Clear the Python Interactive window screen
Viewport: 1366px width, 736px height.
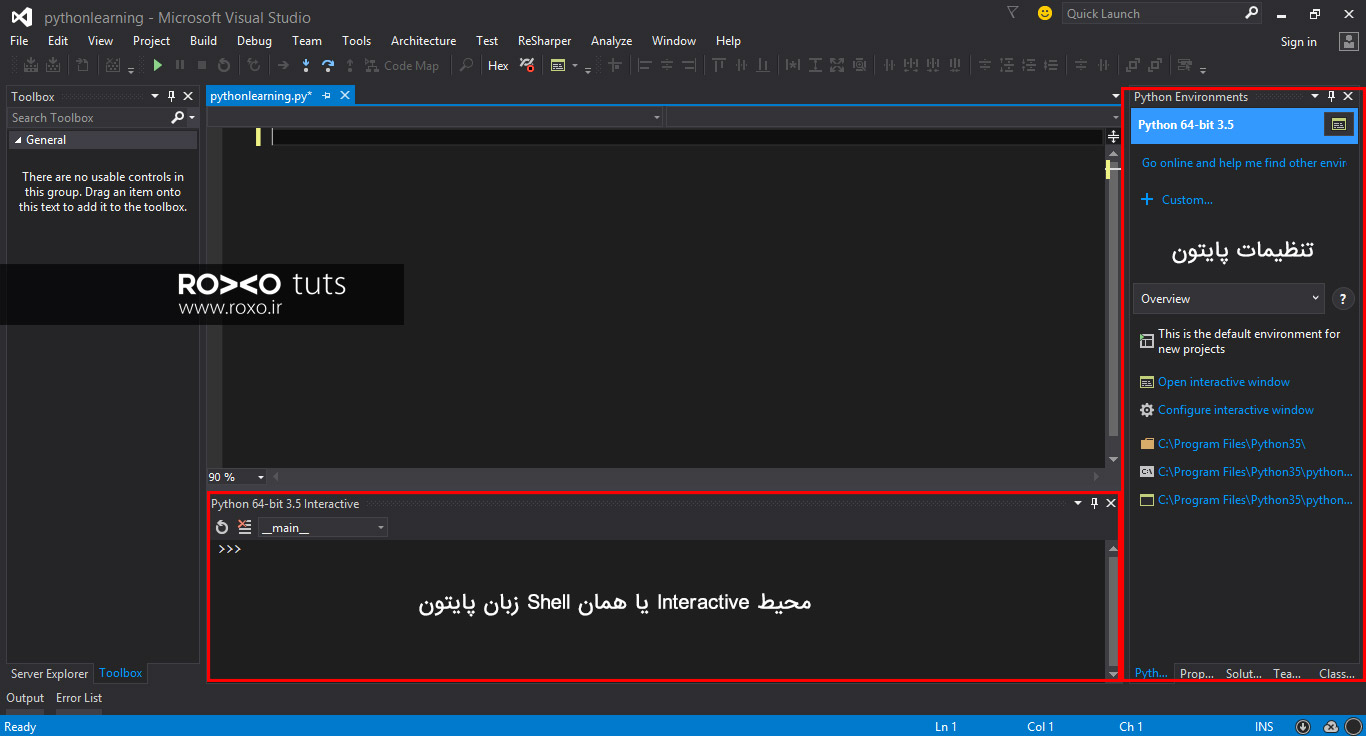(245, 527)
